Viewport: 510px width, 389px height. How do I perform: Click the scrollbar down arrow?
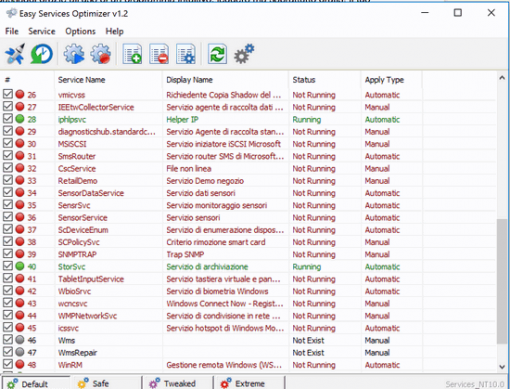coord(502,367)
